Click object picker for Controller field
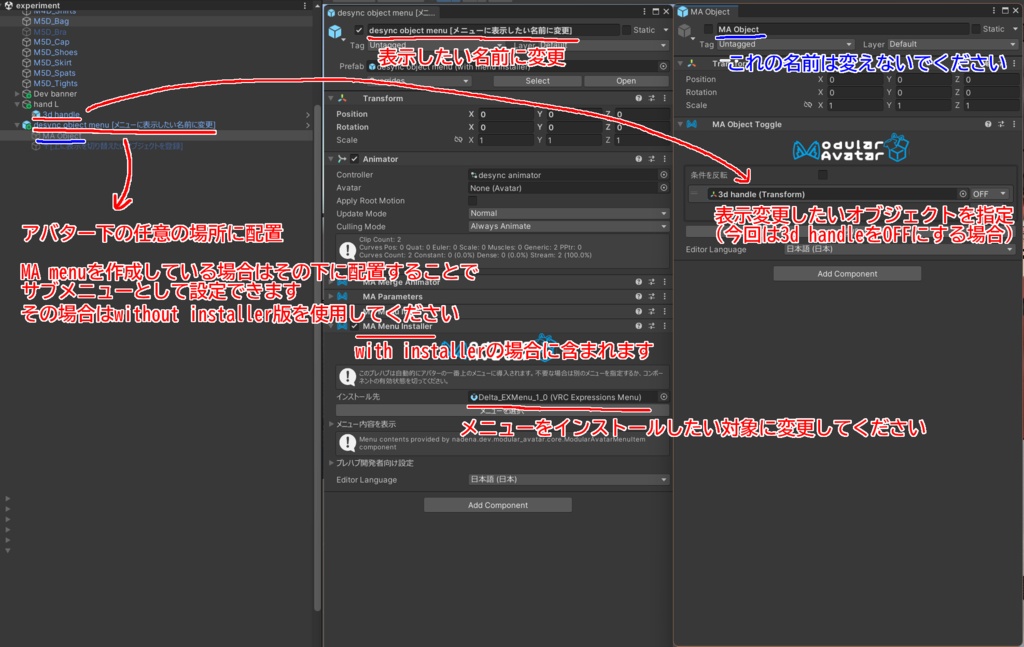 coord(664,175)
